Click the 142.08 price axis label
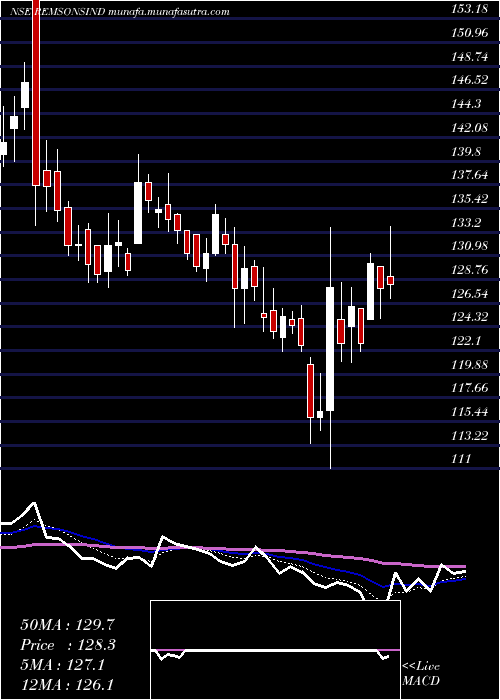 (471, 128)
